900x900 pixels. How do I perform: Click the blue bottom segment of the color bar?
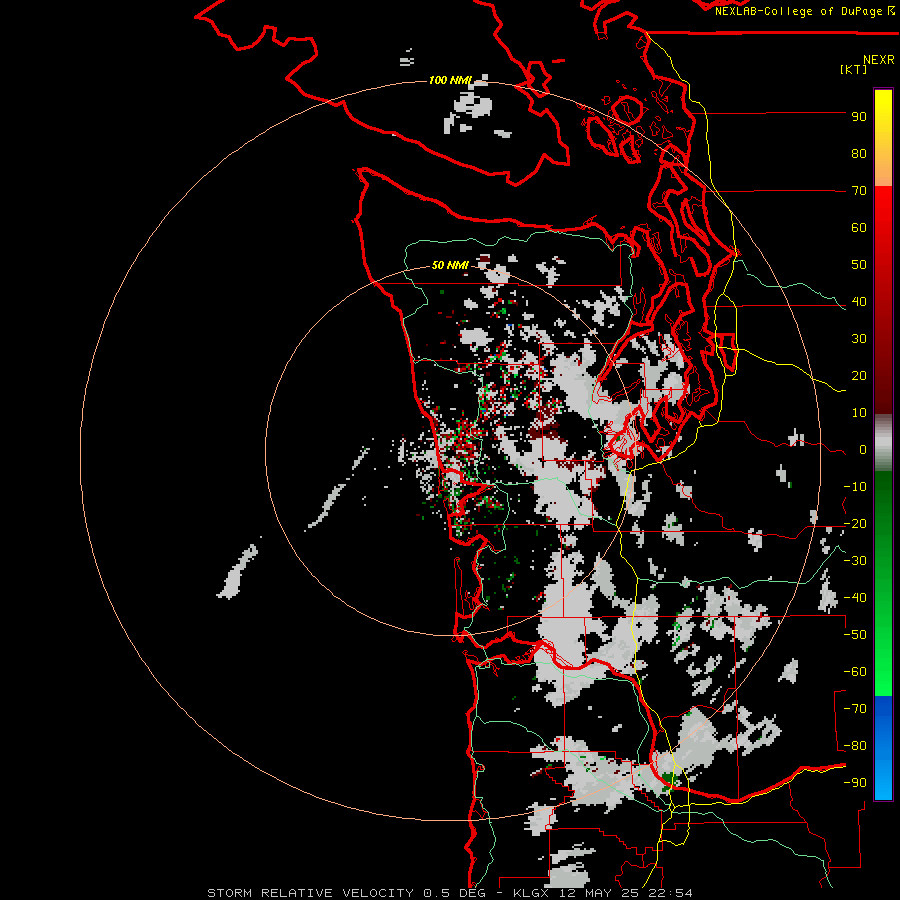pos(883,748)
